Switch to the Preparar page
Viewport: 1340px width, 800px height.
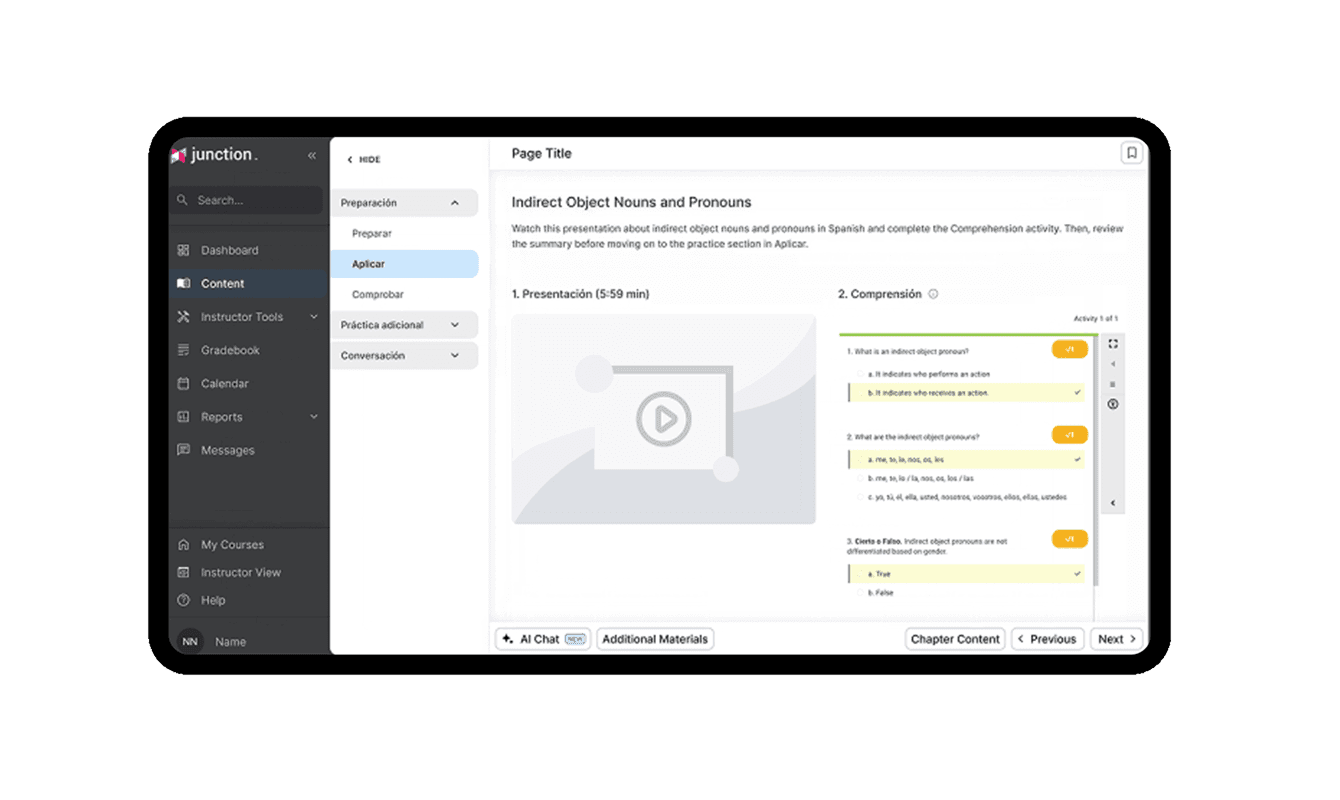[372, 233]
